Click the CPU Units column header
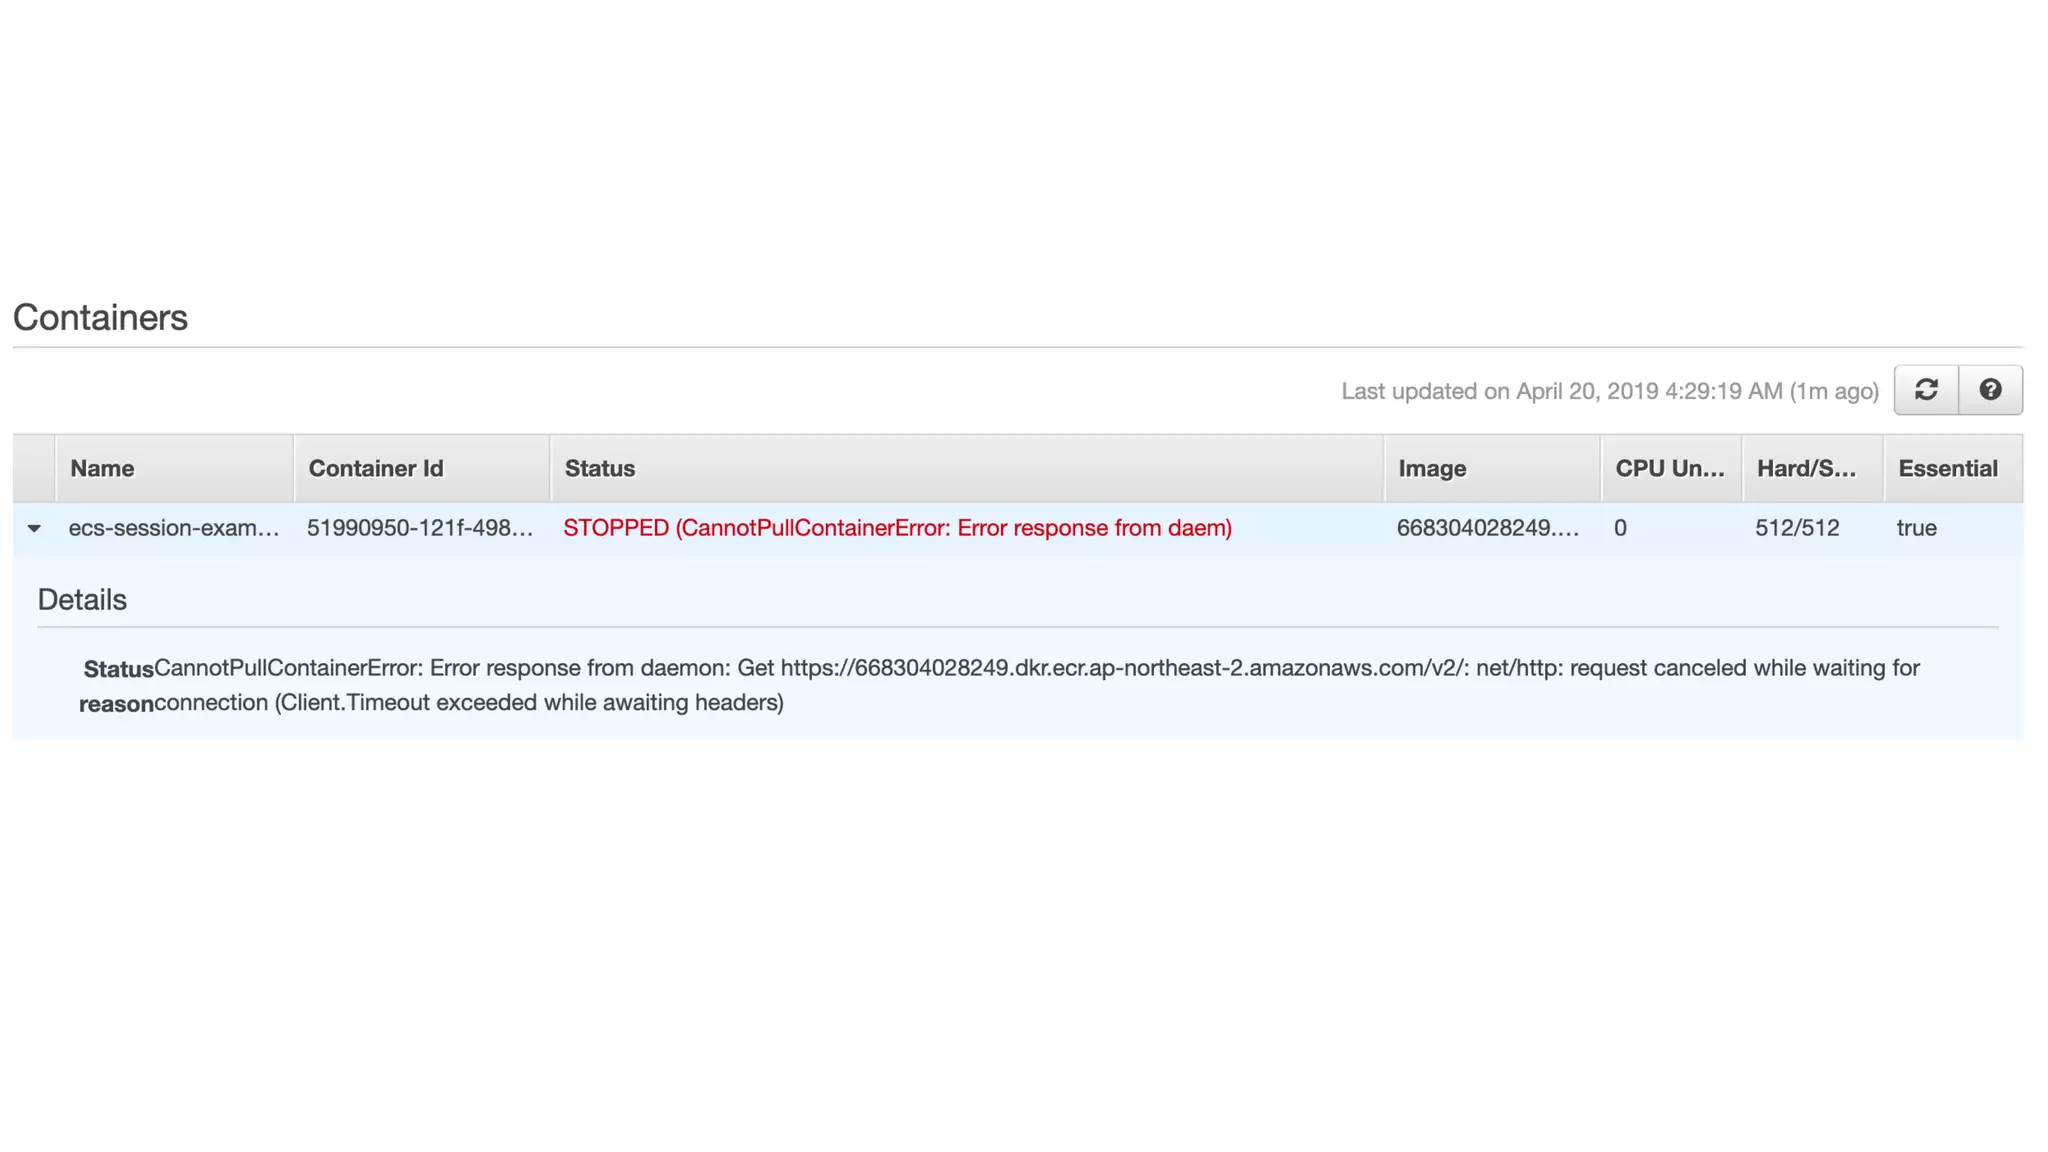The image size is (2048, 1152). point(1669,468)
